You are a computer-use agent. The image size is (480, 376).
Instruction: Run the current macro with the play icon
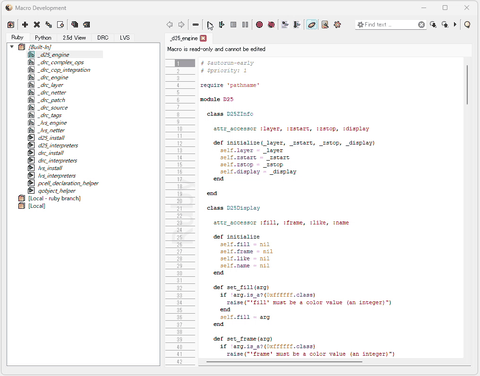click(210, 25)
